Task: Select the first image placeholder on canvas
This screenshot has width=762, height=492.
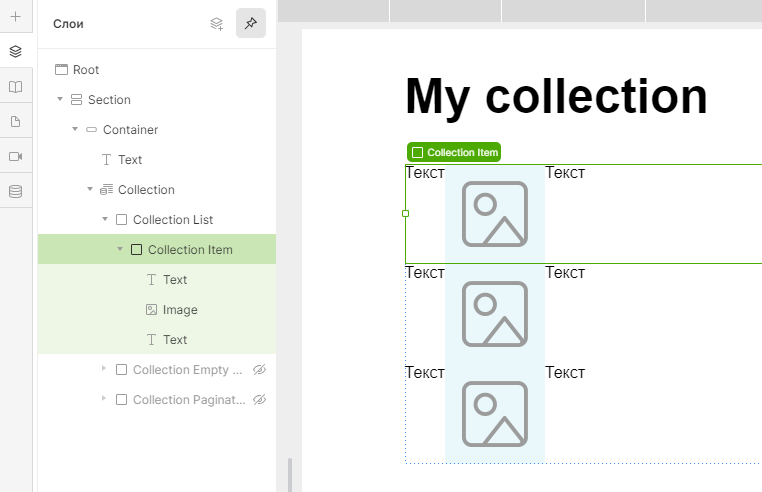Action: [495, 214]
